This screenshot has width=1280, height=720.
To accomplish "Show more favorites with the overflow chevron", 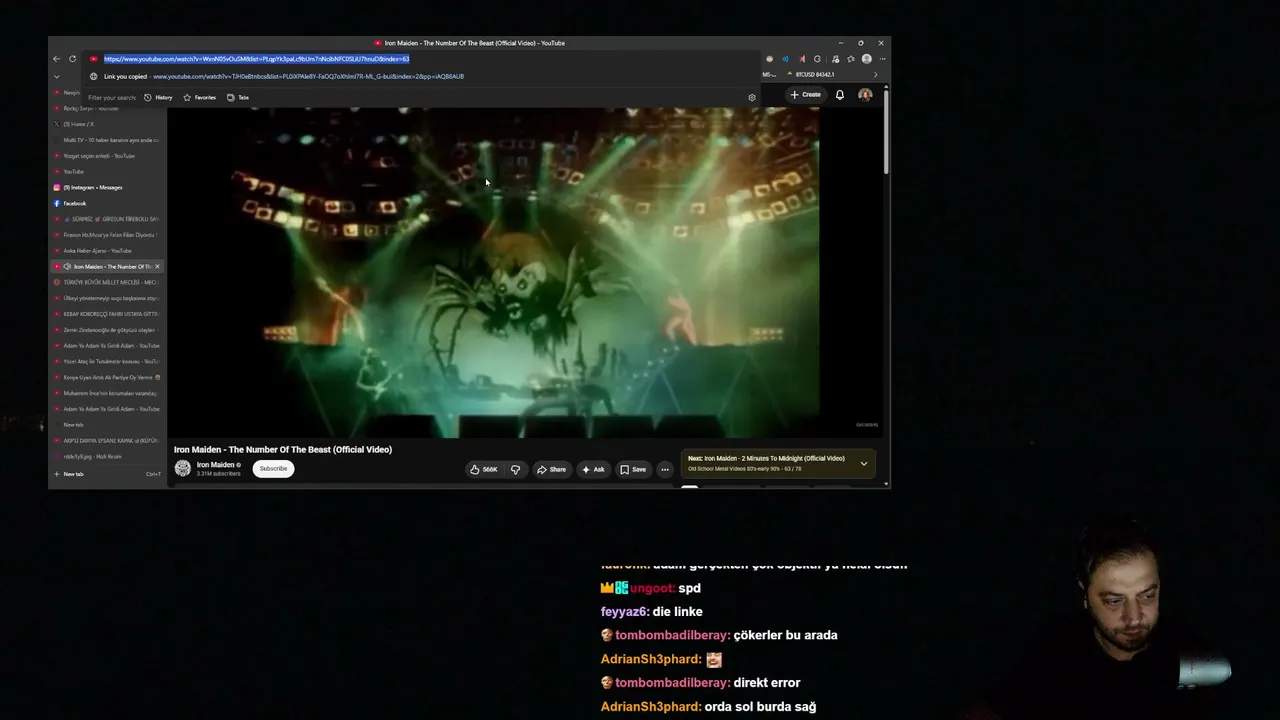I will coord(875,75).
